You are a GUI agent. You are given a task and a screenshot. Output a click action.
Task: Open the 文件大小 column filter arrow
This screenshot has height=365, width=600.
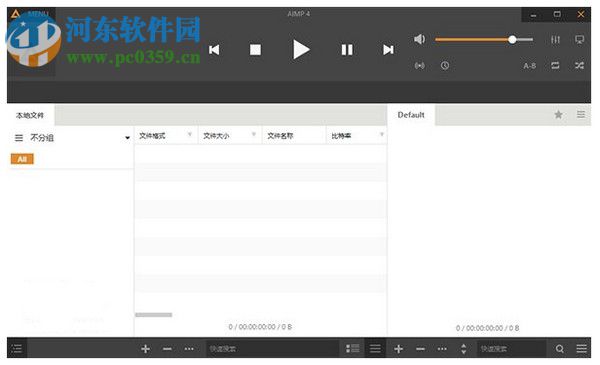coord(254,134)
